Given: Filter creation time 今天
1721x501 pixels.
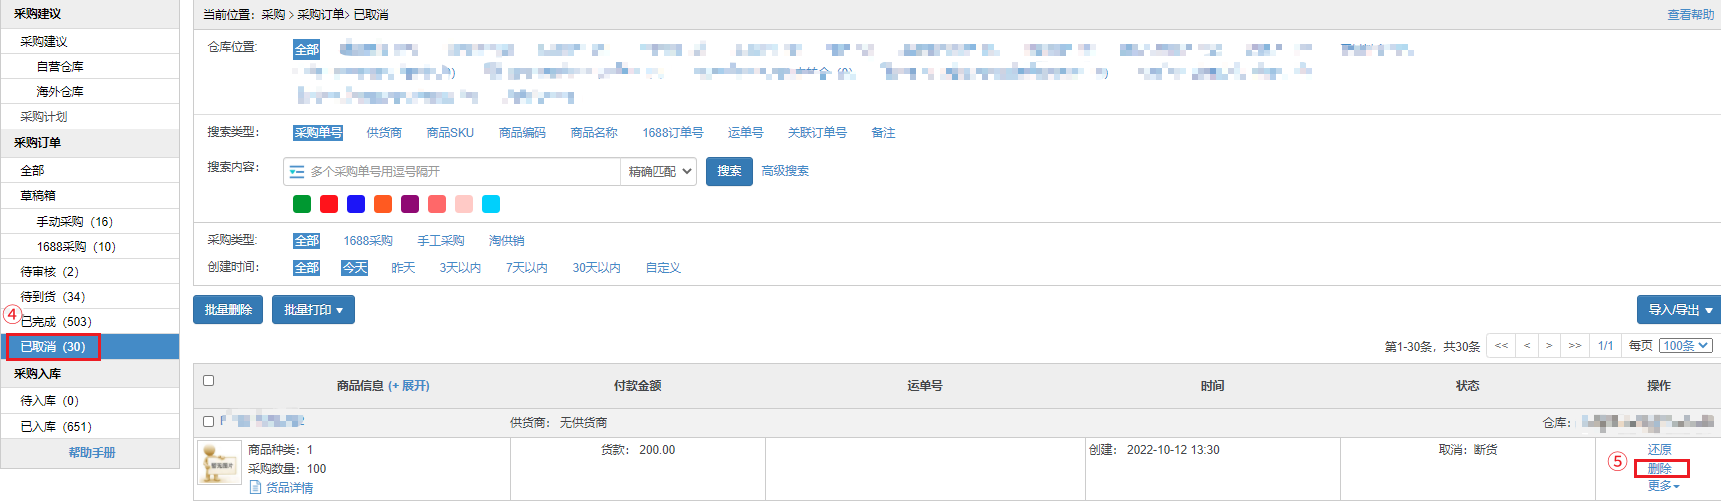Looking at the screenshot, I should (x=355, y=268).
